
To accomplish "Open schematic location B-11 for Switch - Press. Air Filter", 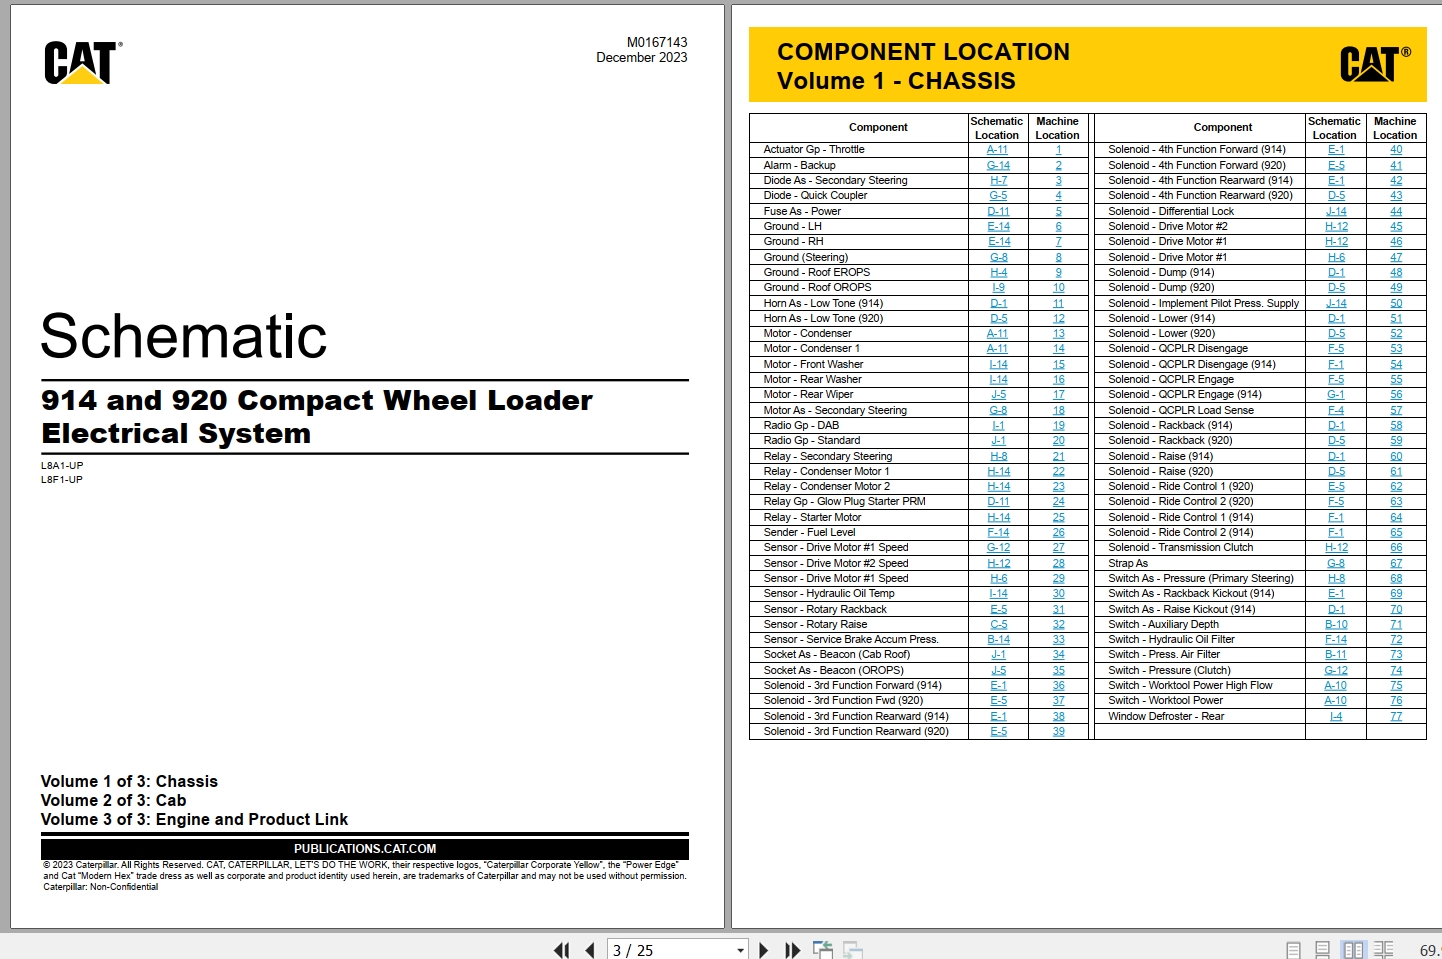I will [x=1336, y=655].
